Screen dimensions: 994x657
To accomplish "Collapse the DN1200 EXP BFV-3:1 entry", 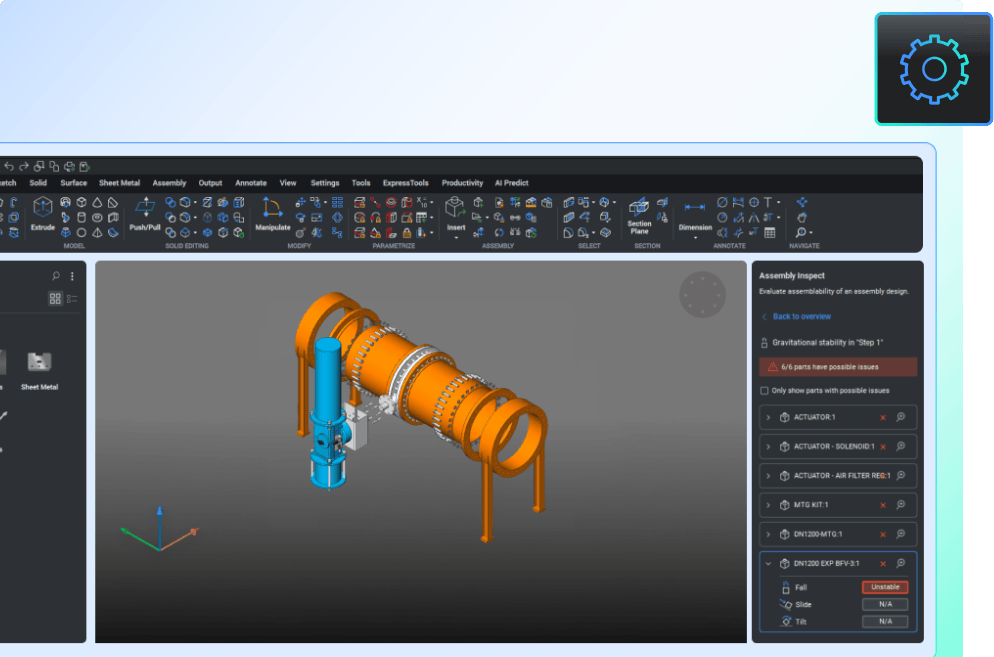I will pyautogui.click(x=766, y=562).
